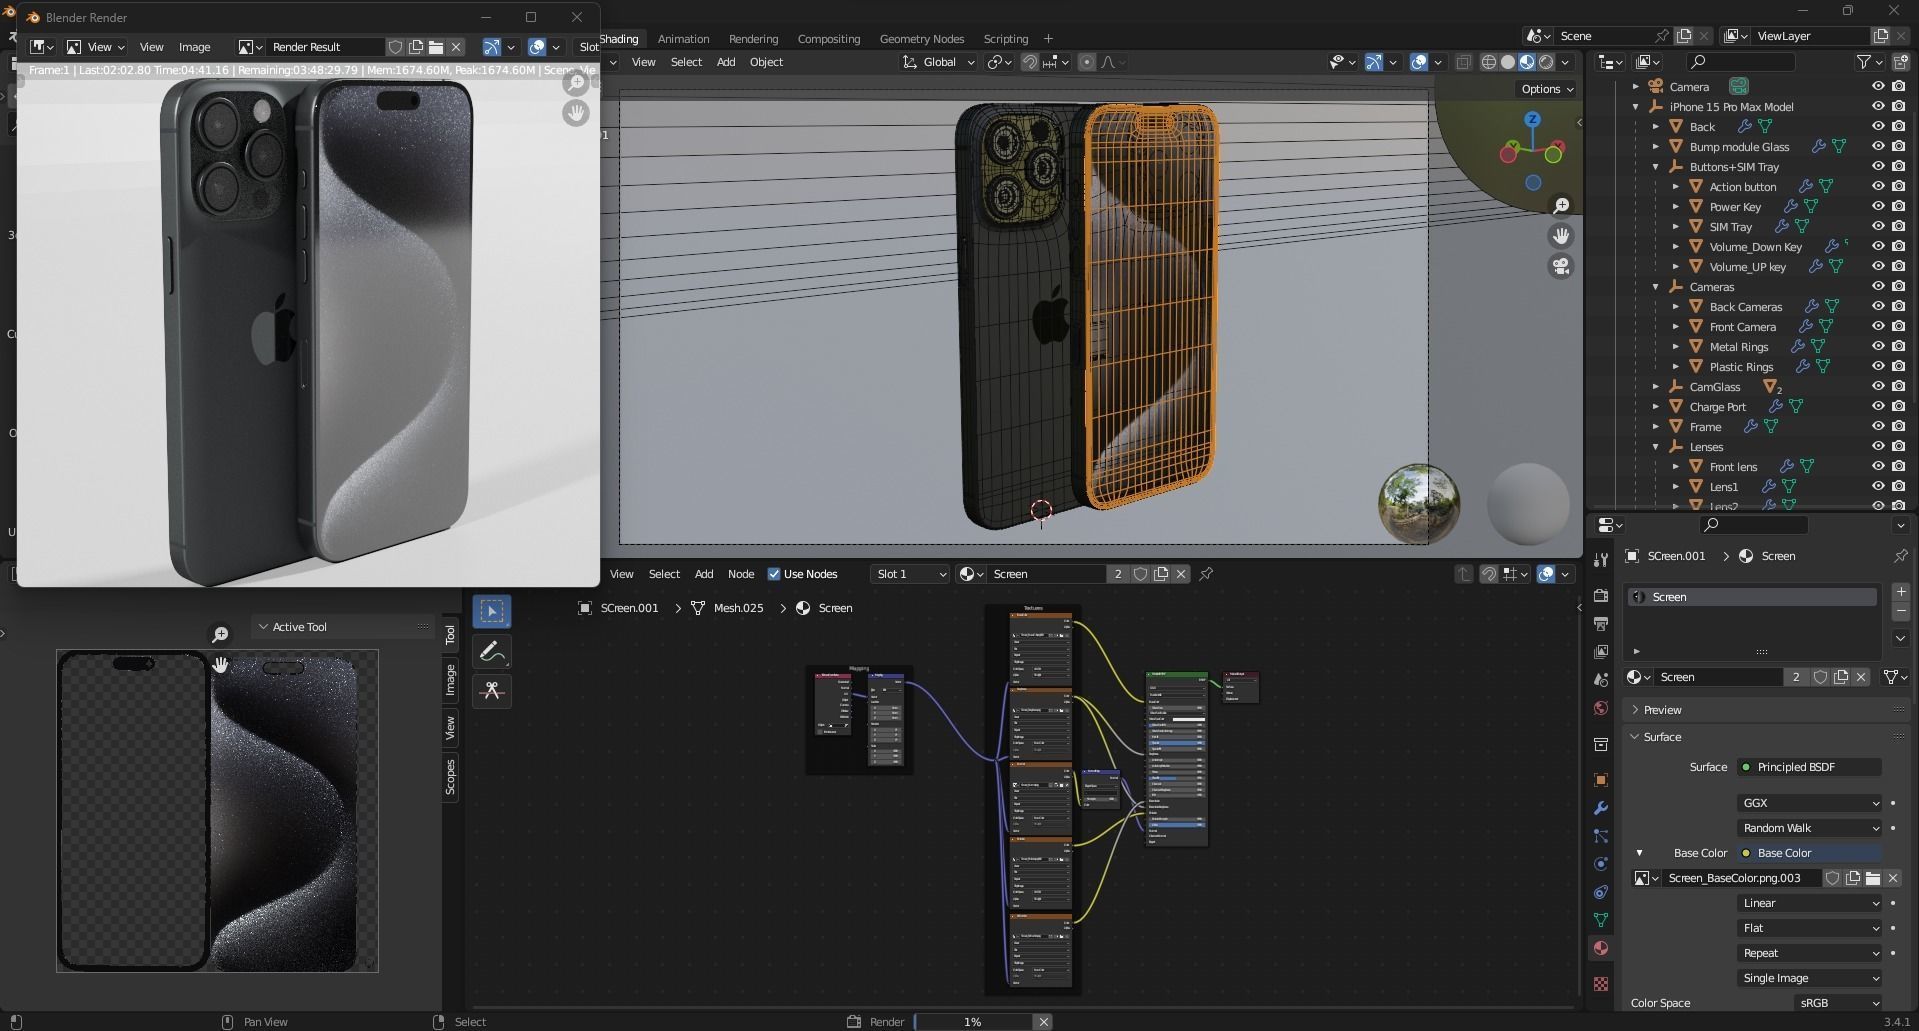Collapse the iPhone 15 Pro Max Model collection
This screenshot has height=1031, width=1919.
[1636, 107]
